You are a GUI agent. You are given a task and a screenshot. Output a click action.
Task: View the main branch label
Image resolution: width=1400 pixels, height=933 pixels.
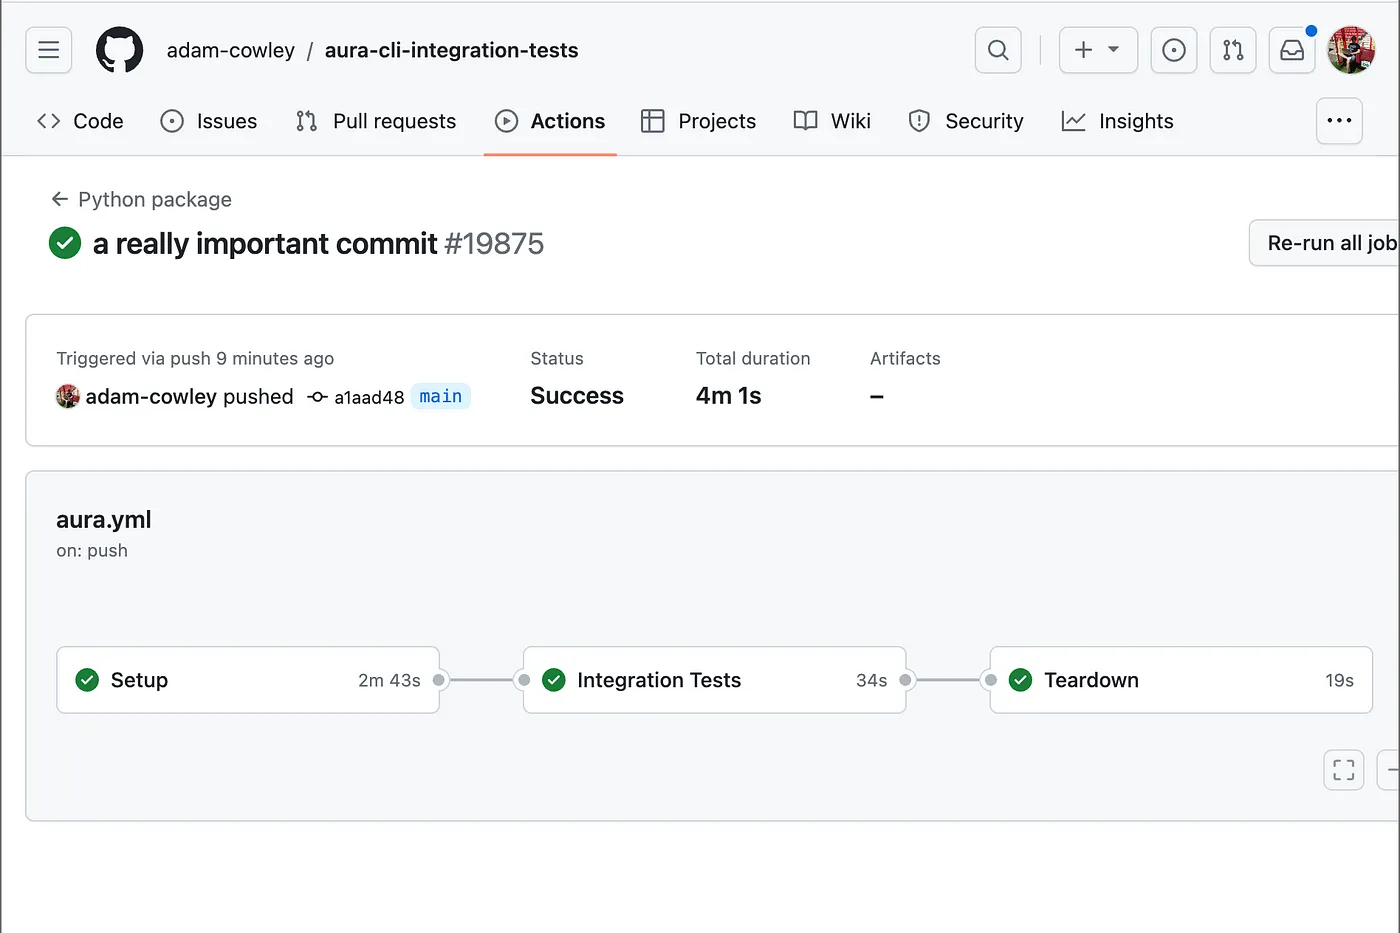click(440, 396)
